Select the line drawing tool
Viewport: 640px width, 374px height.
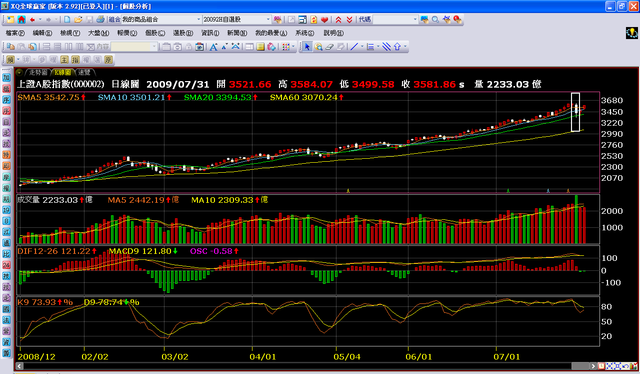(354, 47)
